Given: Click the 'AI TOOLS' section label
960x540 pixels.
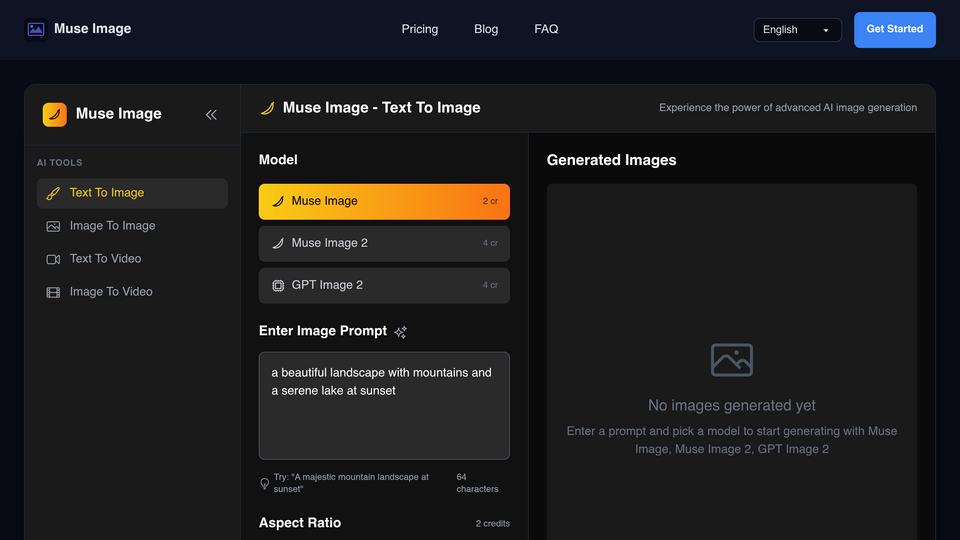Looking at the screenshot, I should (x=59, y=163).
